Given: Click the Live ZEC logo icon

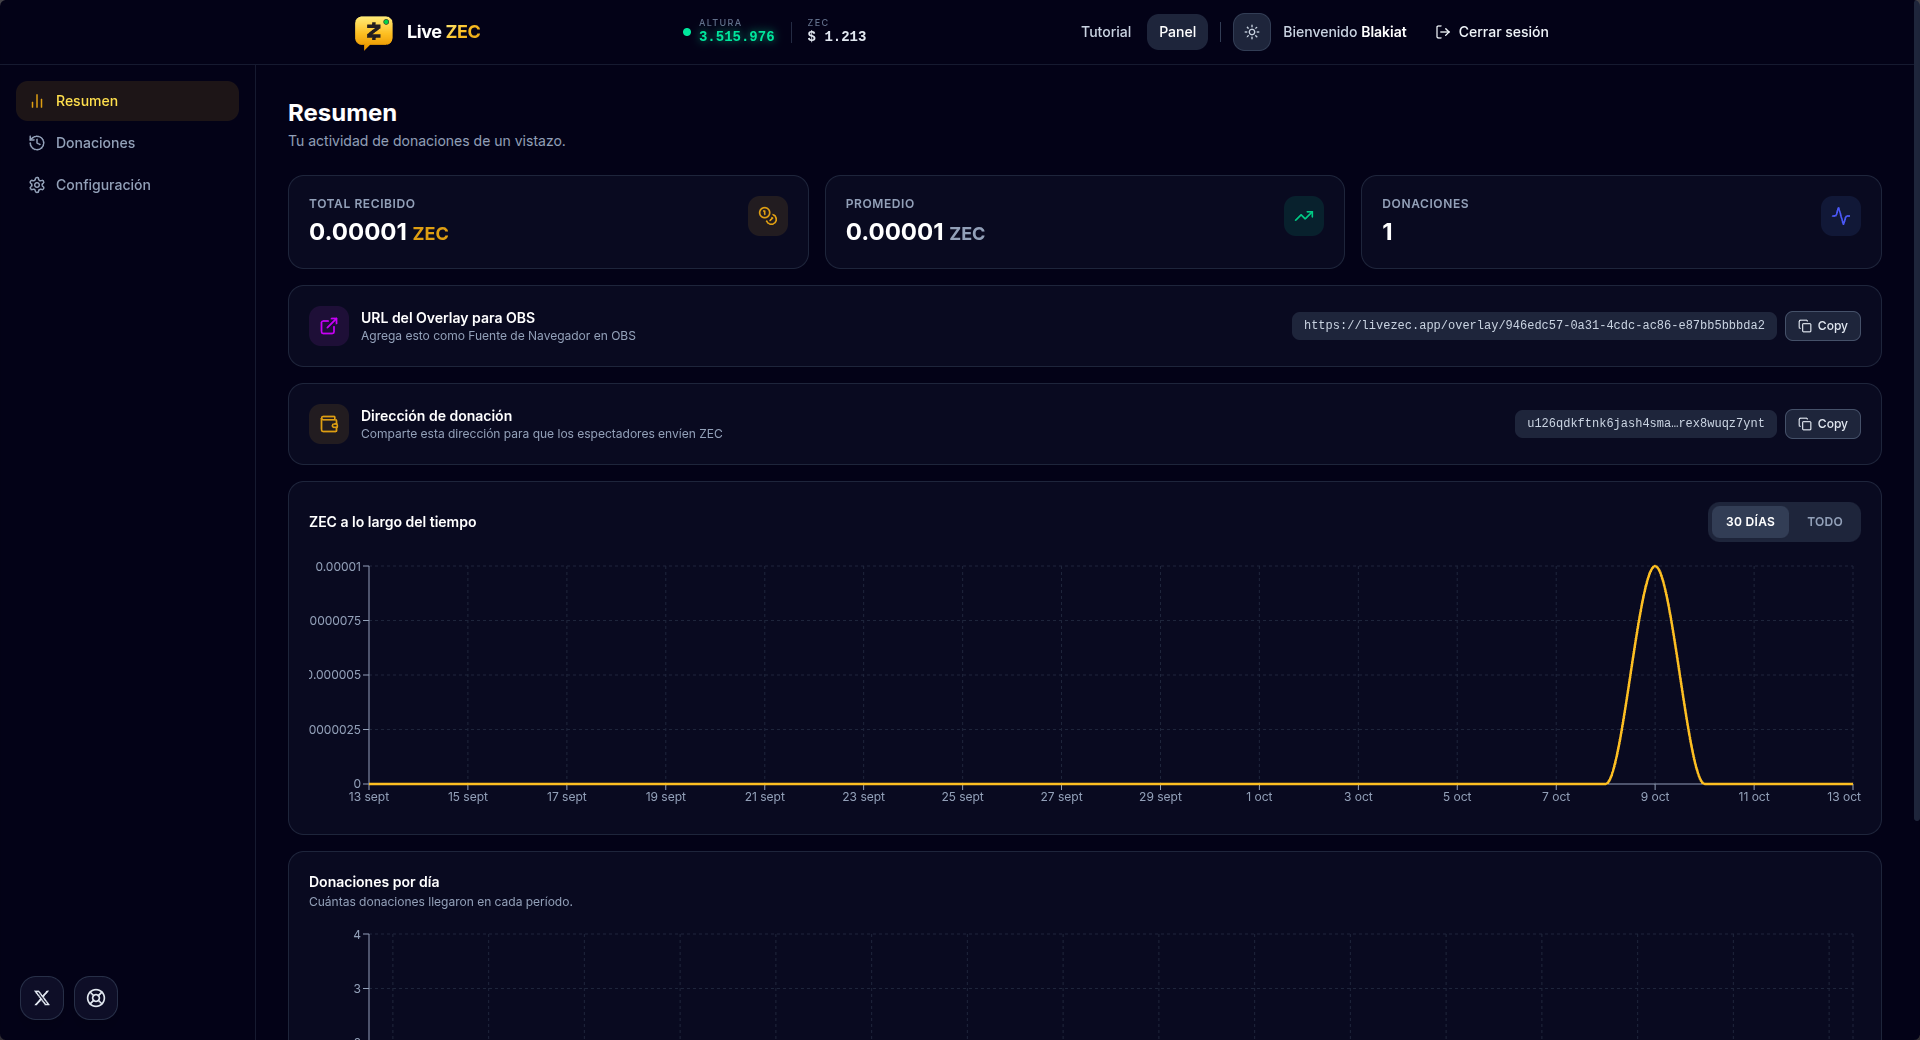Looking at the screenshot, I should (x=373, y=32).
